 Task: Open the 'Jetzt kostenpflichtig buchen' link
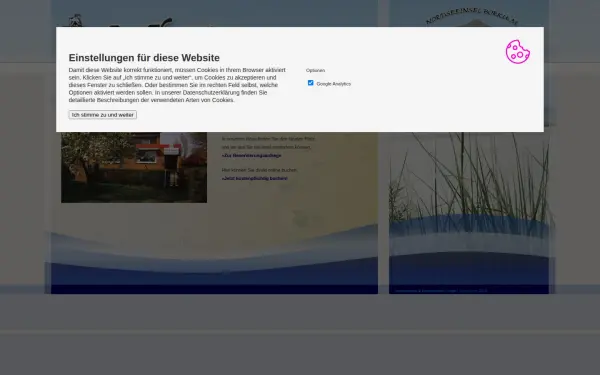(x=254, y=178)
